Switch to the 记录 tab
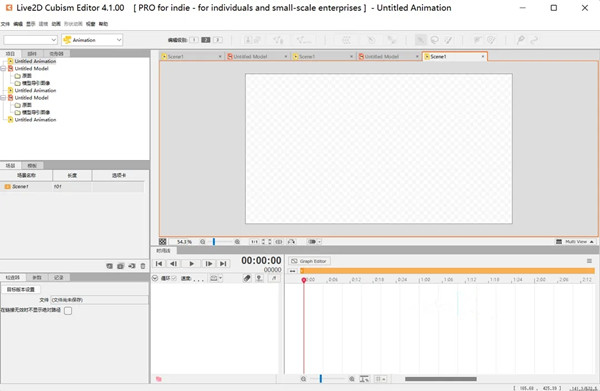The image size is (600, 391). pyautogui.click(x=59, y=277)
